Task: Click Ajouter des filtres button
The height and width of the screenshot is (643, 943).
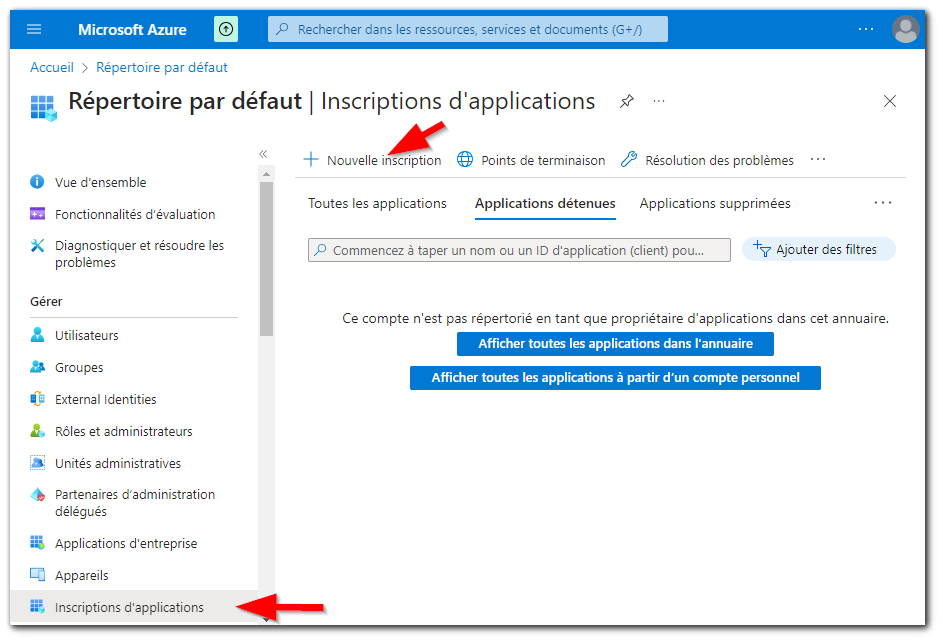Action: pyautogui.click(x=819, y=250)
